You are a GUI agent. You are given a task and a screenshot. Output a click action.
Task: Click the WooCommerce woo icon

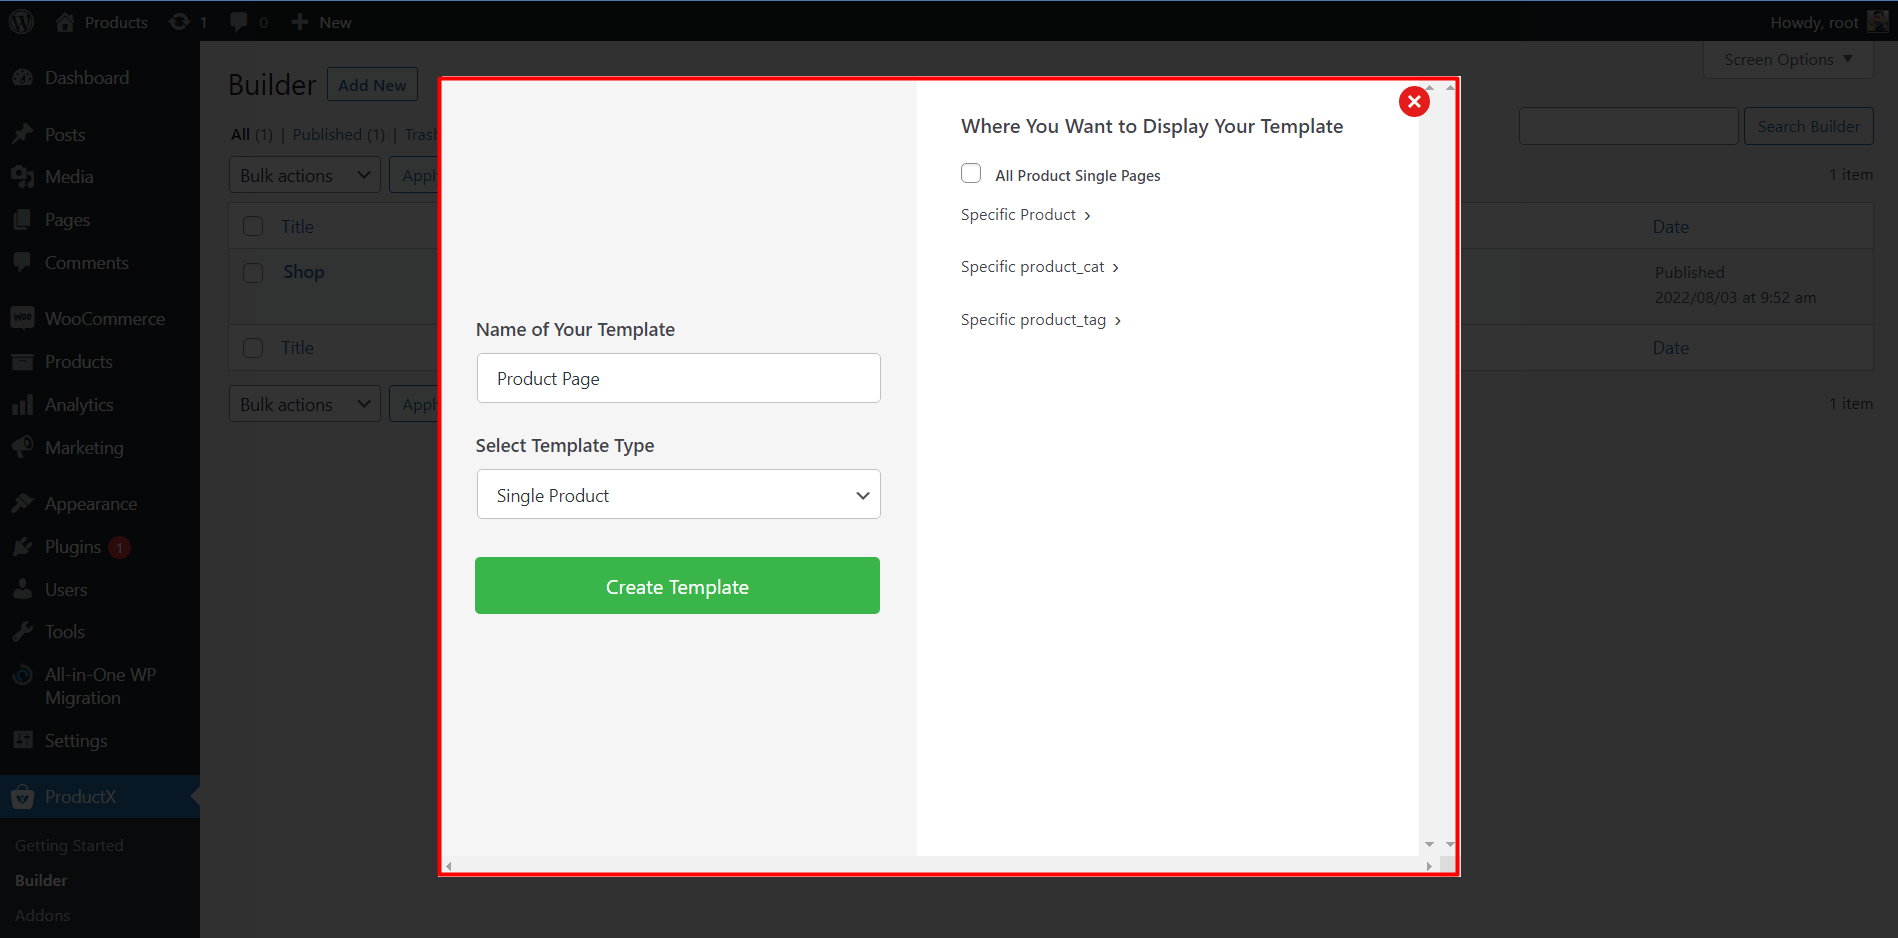click(x=23, y=319)
